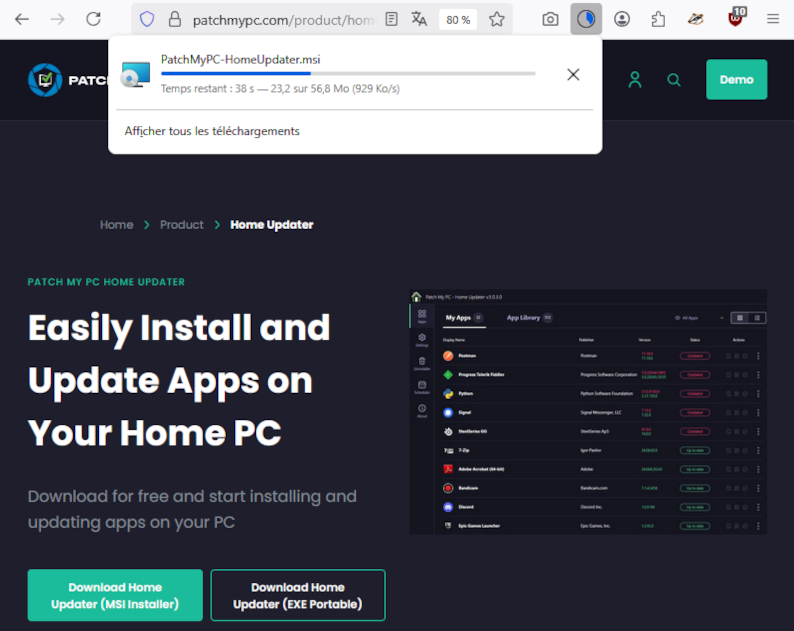Open tracking protection shield info
794x631 pixels.
[147, 19]
